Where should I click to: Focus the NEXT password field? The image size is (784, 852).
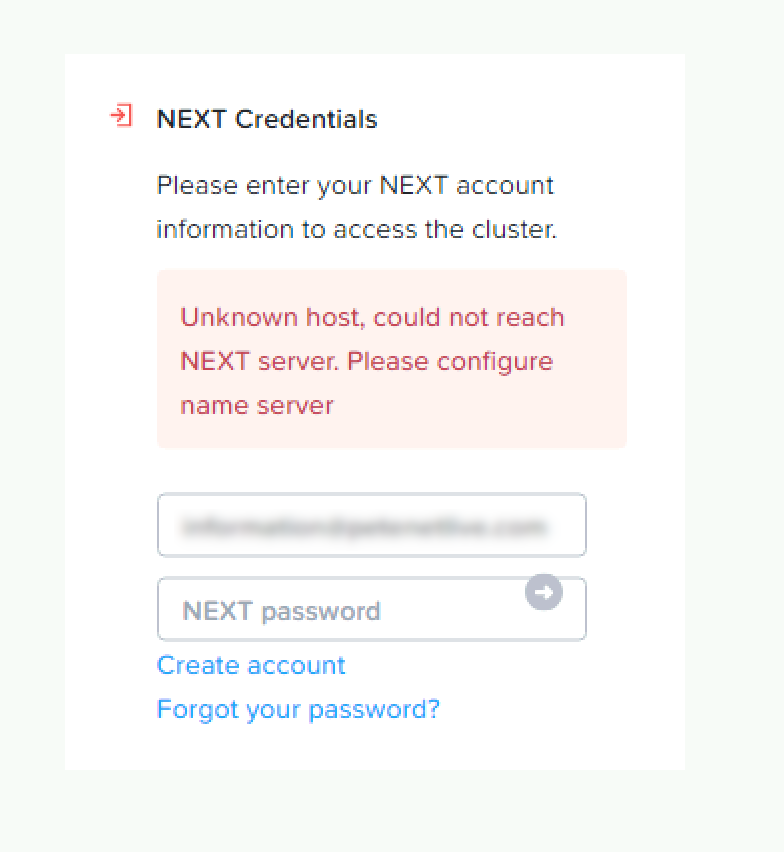[x=340, y=610]
